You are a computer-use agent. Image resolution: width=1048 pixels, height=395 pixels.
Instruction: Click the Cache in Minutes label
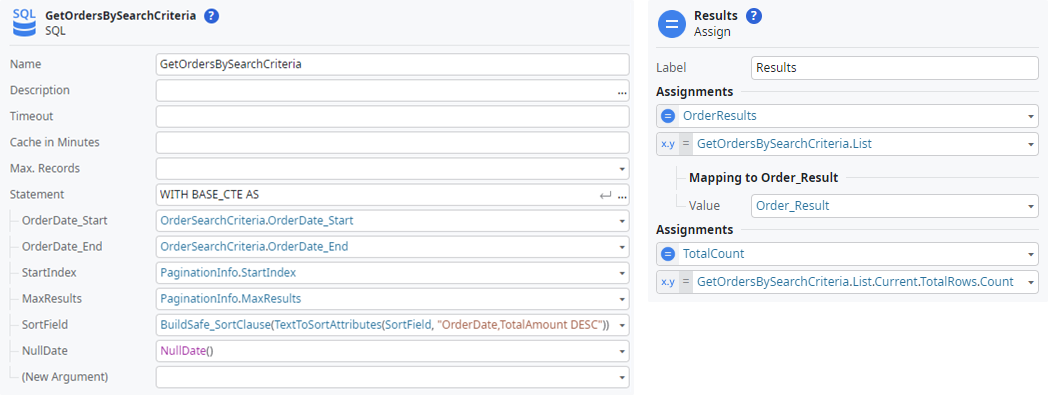click(x=55, y=142)
